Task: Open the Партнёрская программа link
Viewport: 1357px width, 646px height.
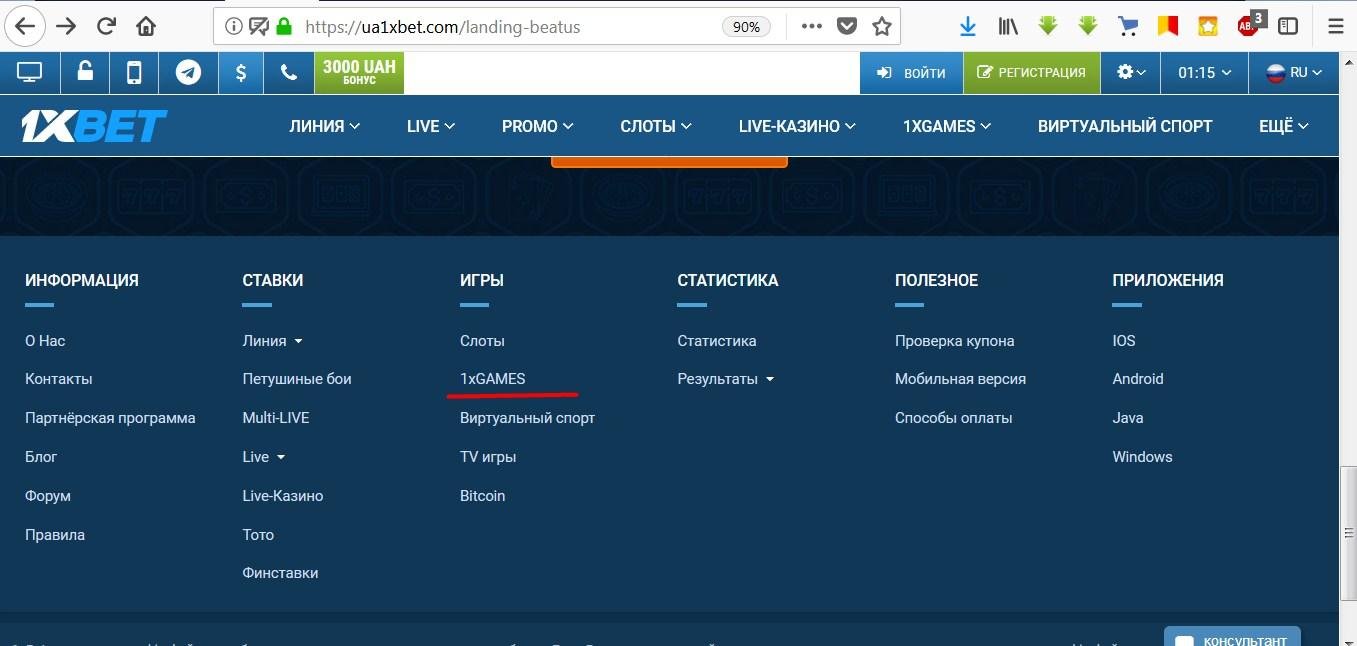Action: coord(110,418)
